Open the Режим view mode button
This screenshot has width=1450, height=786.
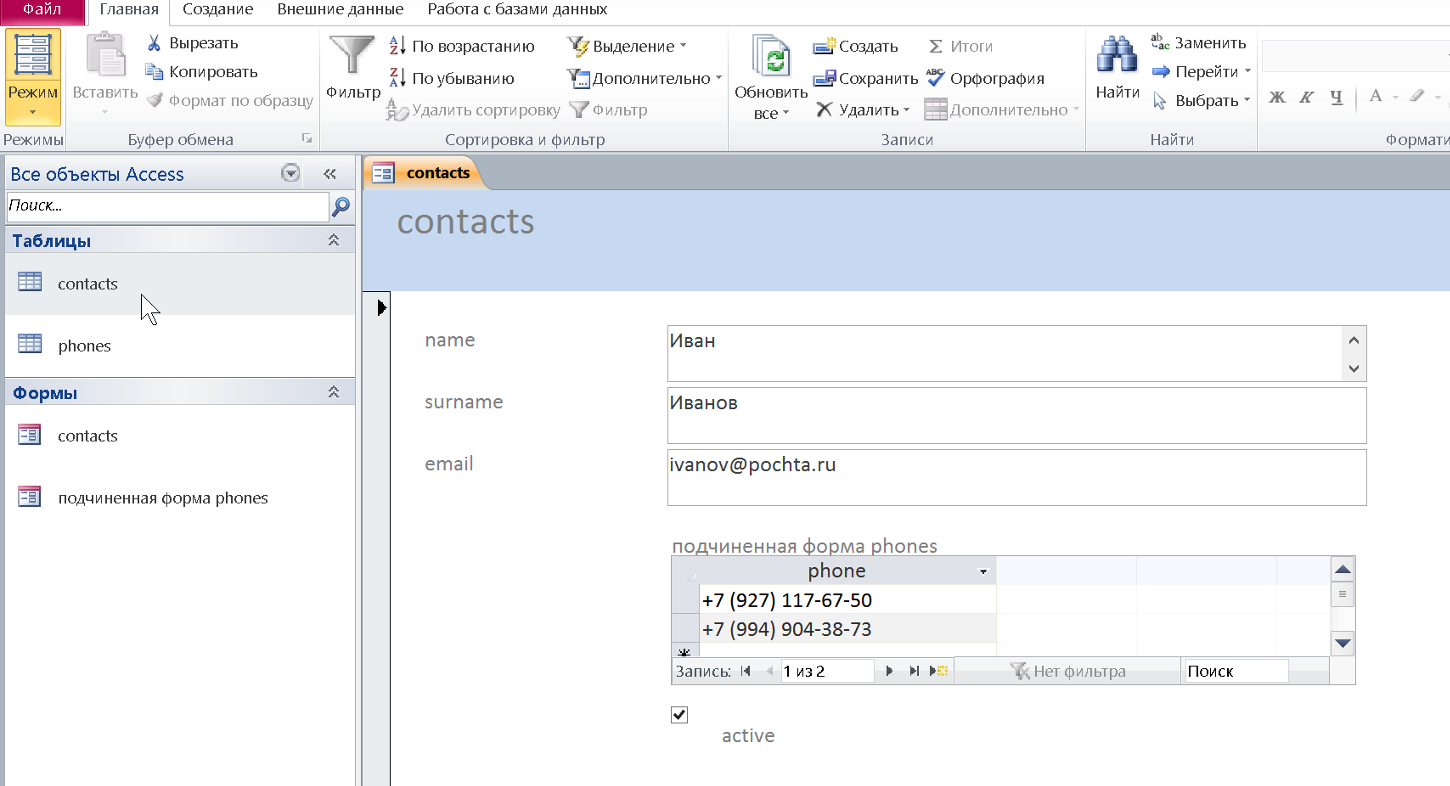tap(33, 76)
